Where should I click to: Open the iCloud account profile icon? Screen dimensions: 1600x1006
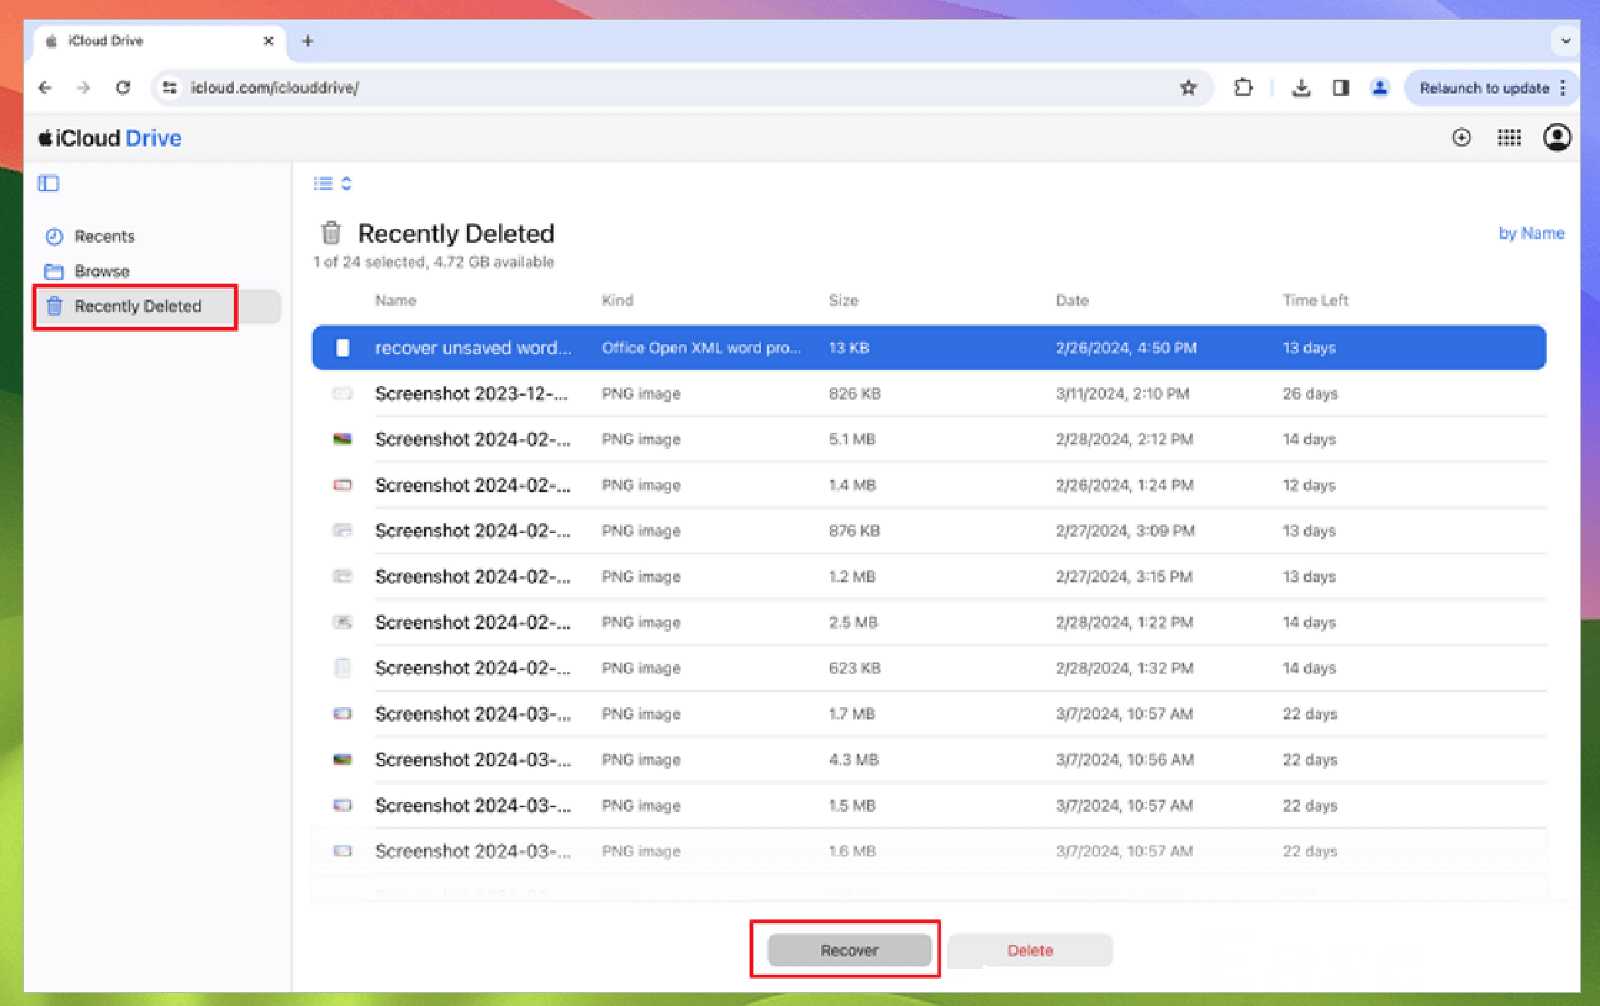point(1555,138)
